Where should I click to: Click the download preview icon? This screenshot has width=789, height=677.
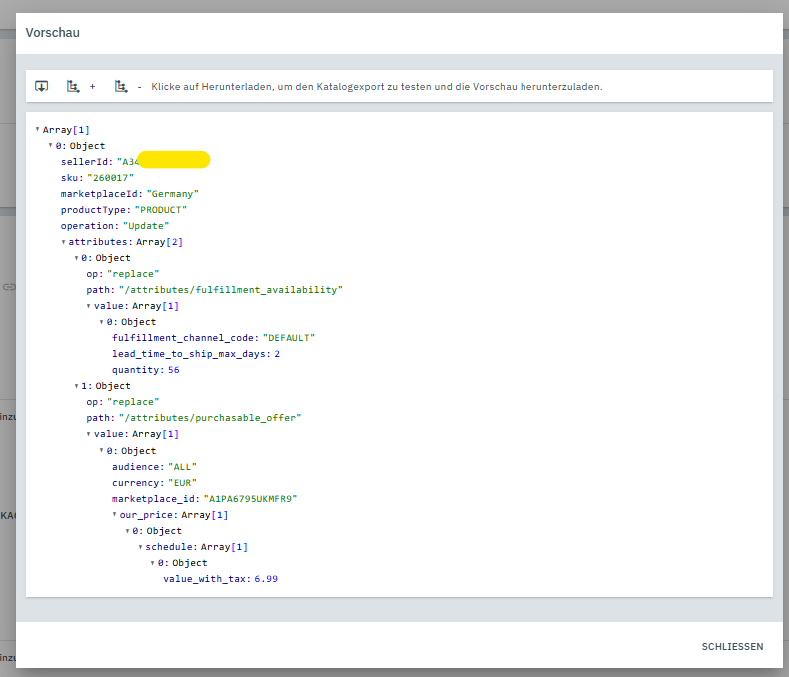(x=42, y=86)
